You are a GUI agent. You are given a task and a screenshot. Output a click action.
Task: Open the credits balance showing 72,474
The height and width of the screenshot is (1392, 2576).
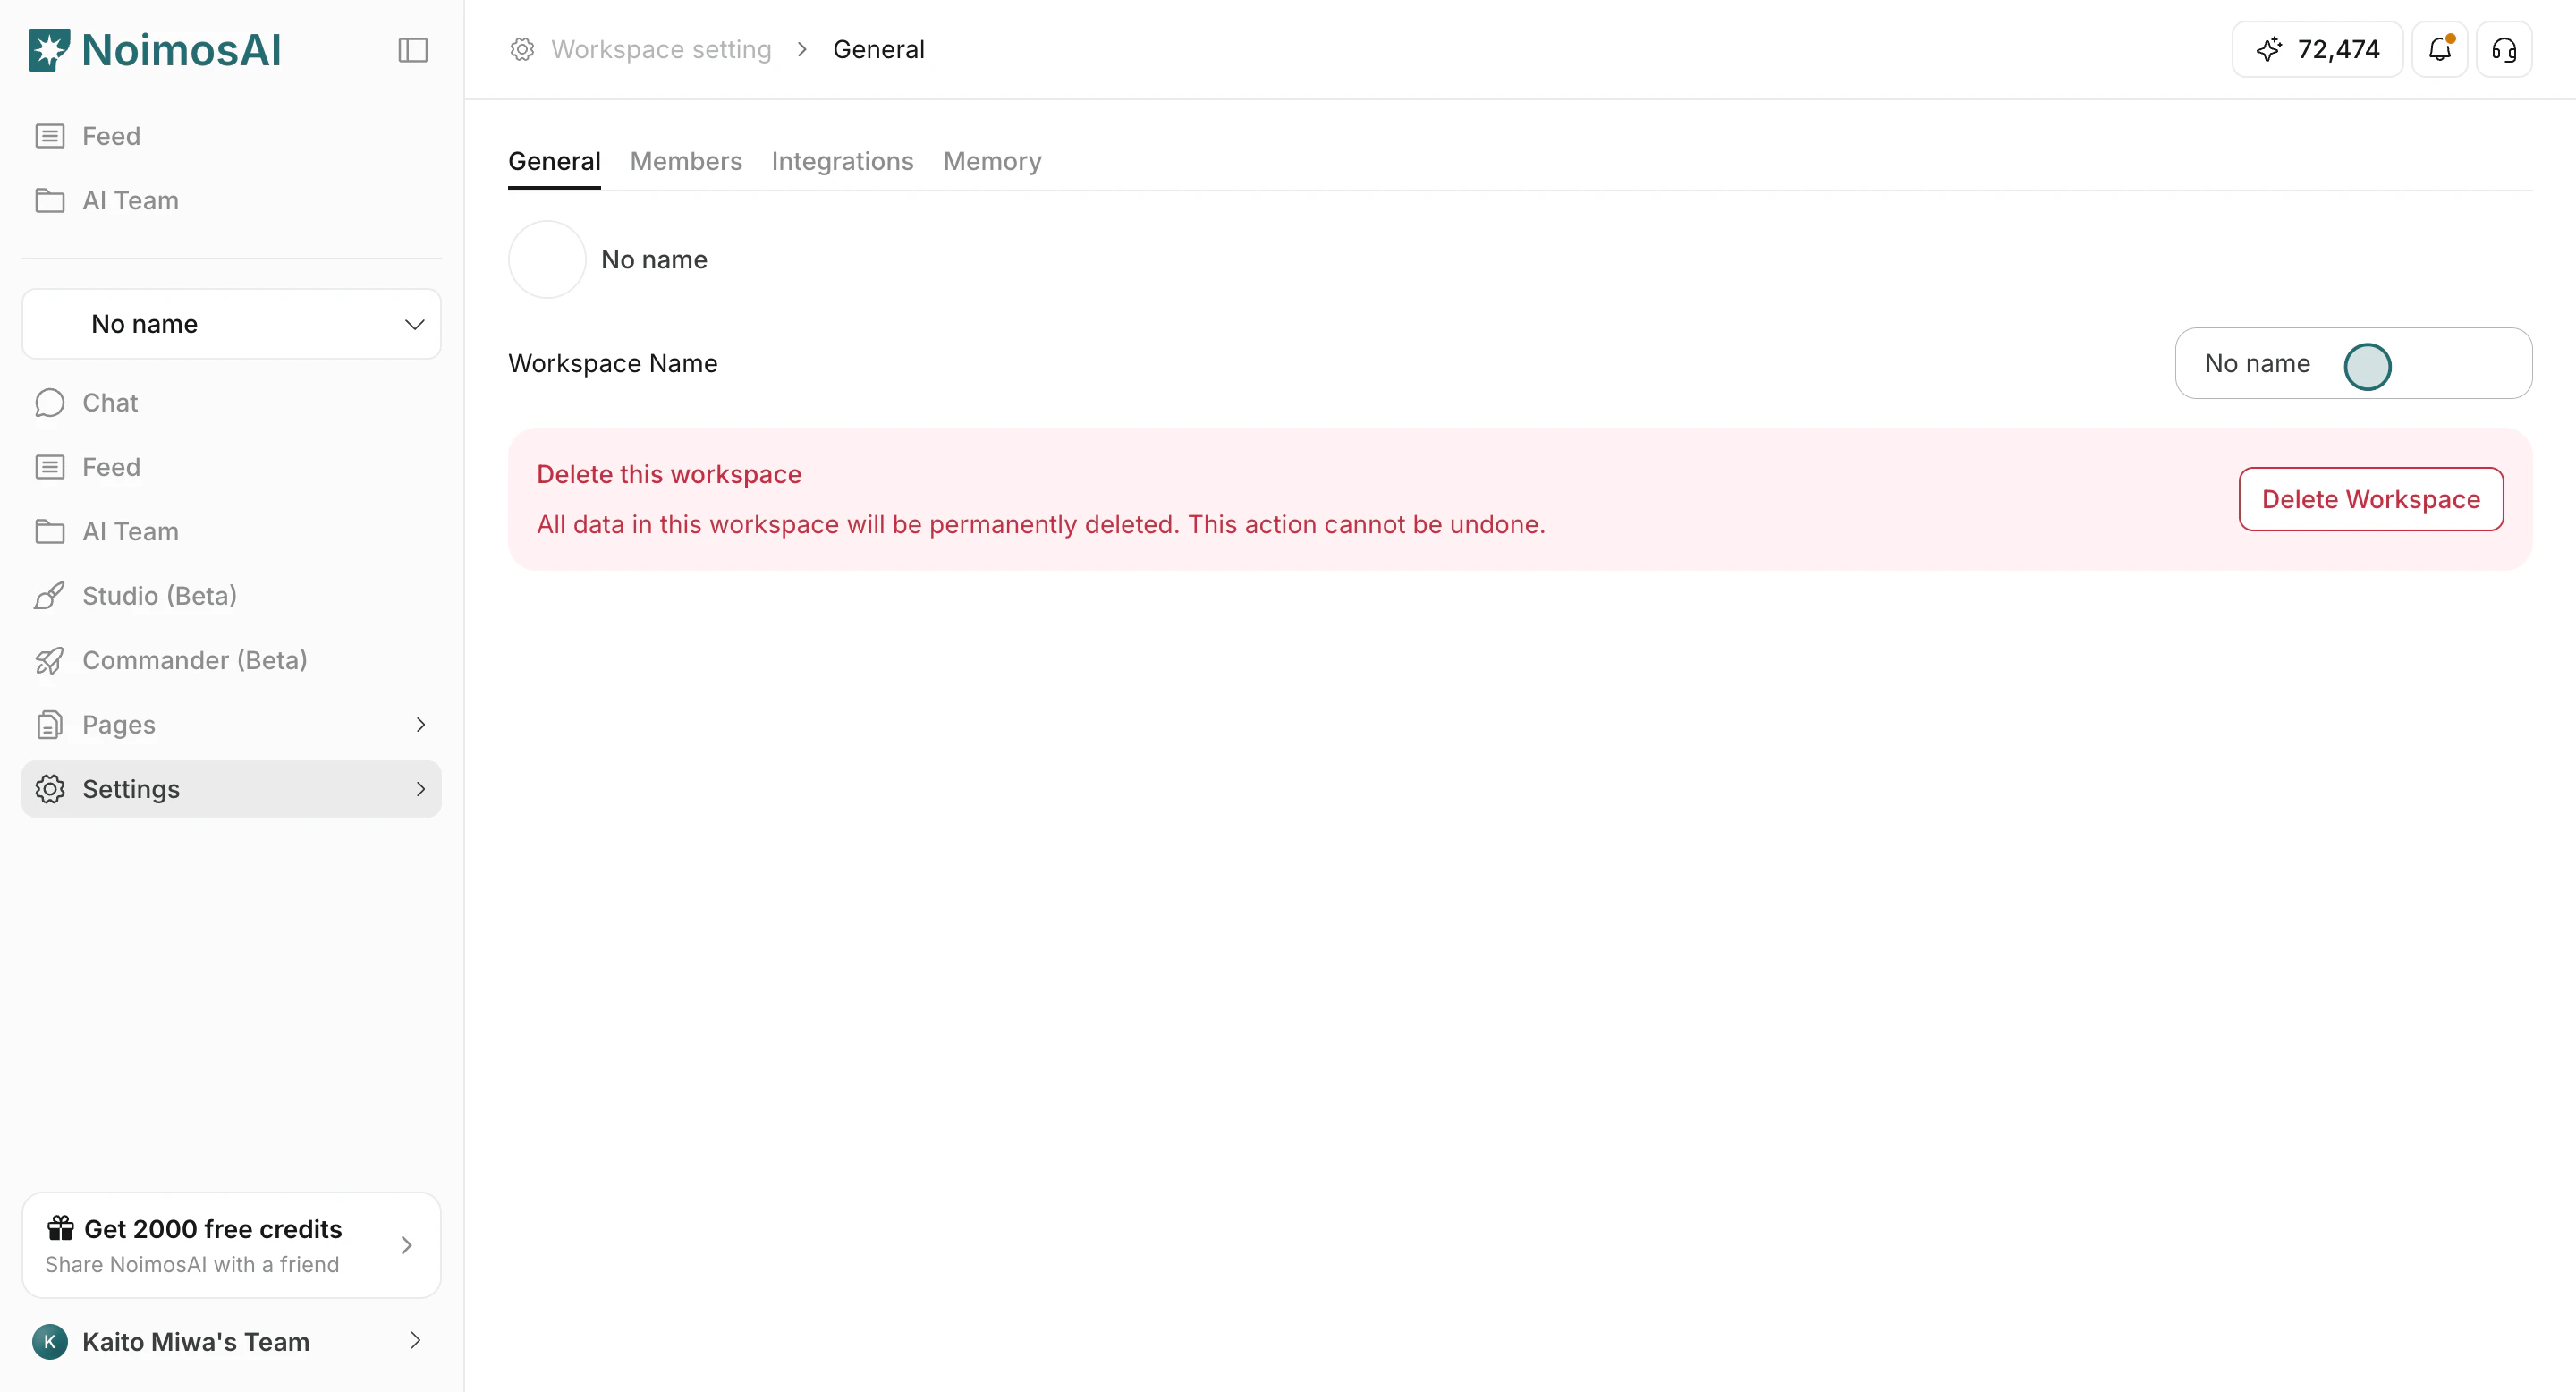2317,49
